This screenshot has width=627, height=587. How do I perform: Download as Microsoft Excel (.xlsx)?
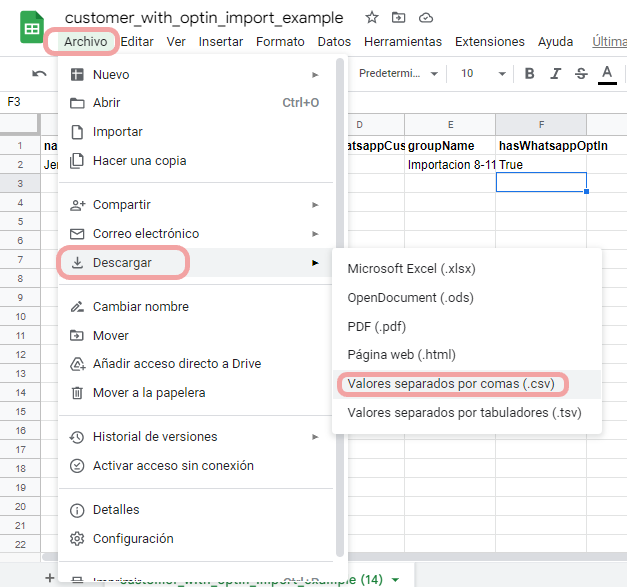point(467,269)
